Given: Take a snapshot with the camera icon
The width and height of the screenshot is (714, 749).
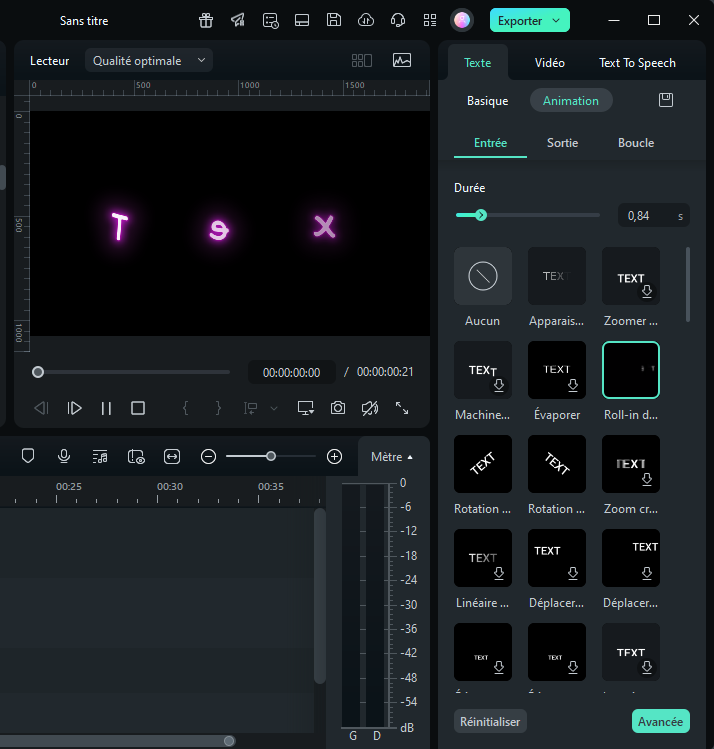Looking at the screenshot, I should tap(338, 408).
